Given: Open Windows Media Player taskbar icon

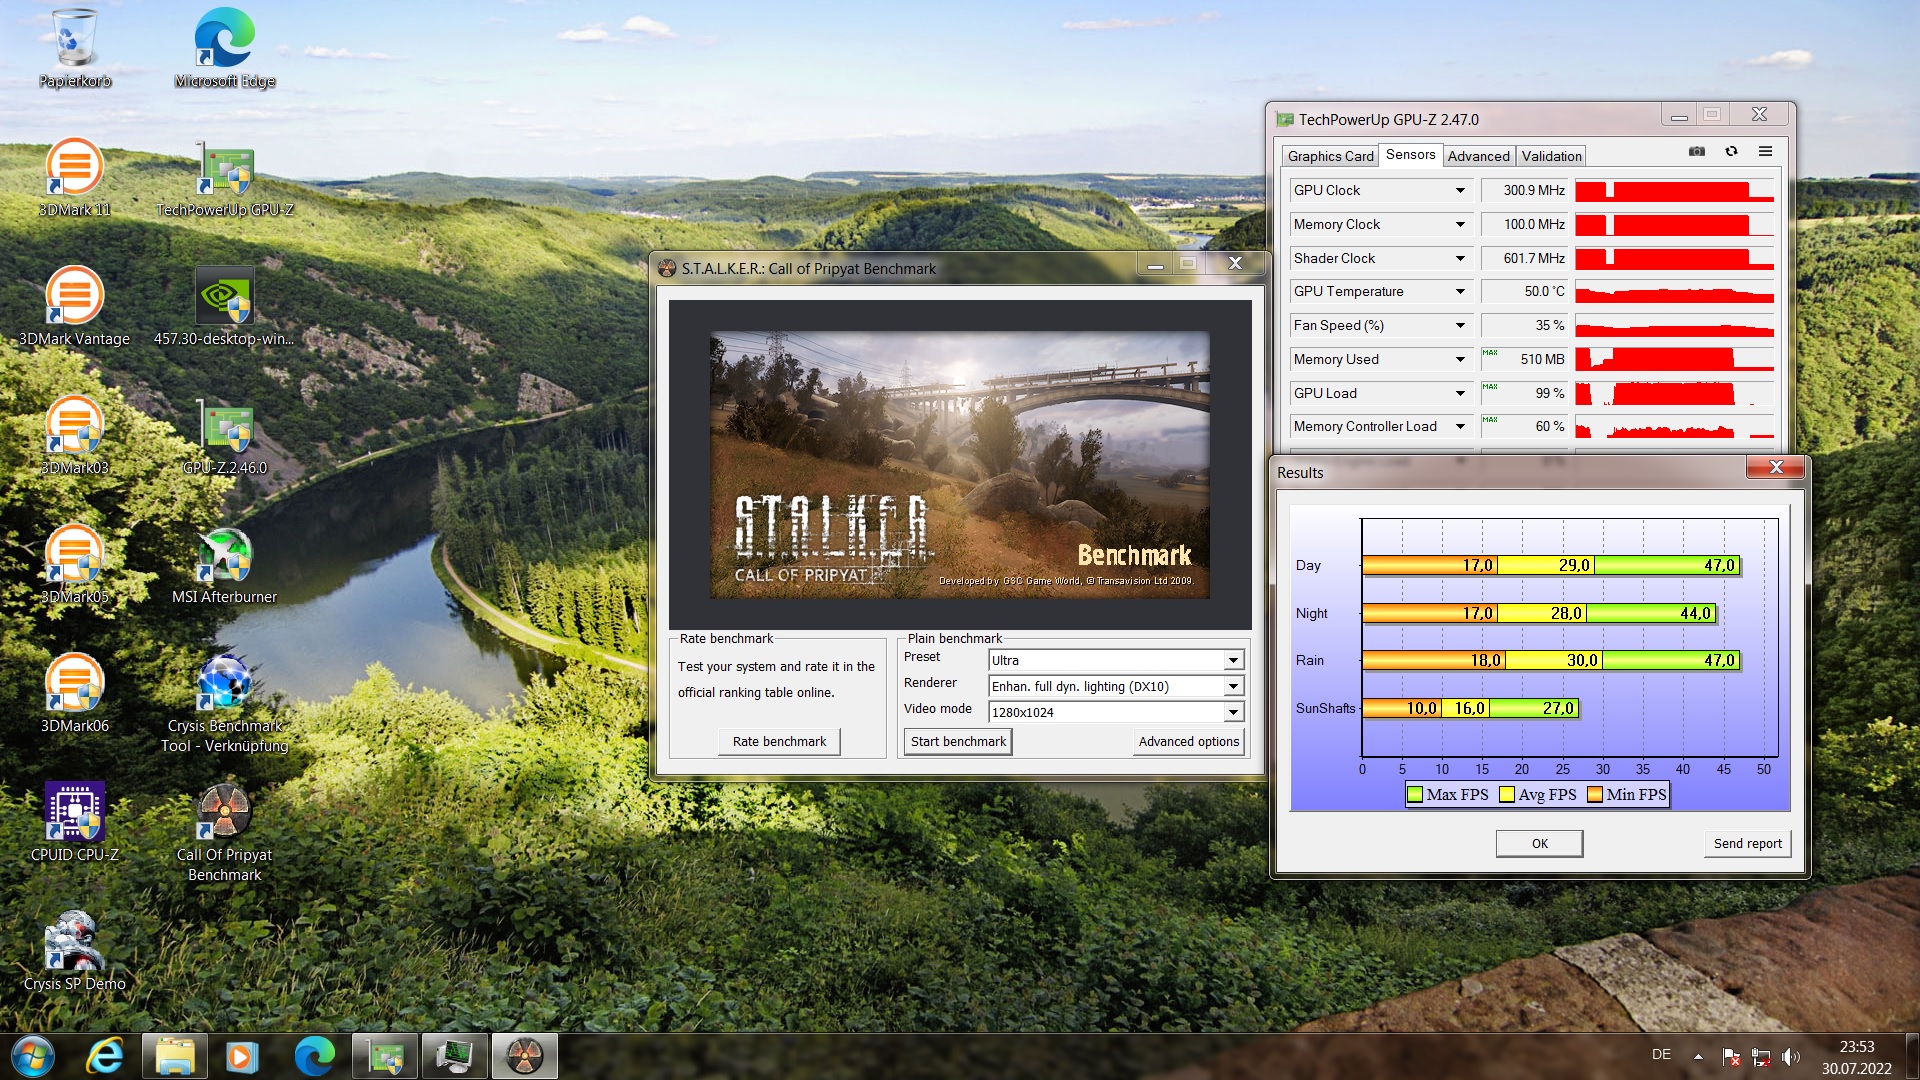Looking at the screenshot, I should 241,1056.
